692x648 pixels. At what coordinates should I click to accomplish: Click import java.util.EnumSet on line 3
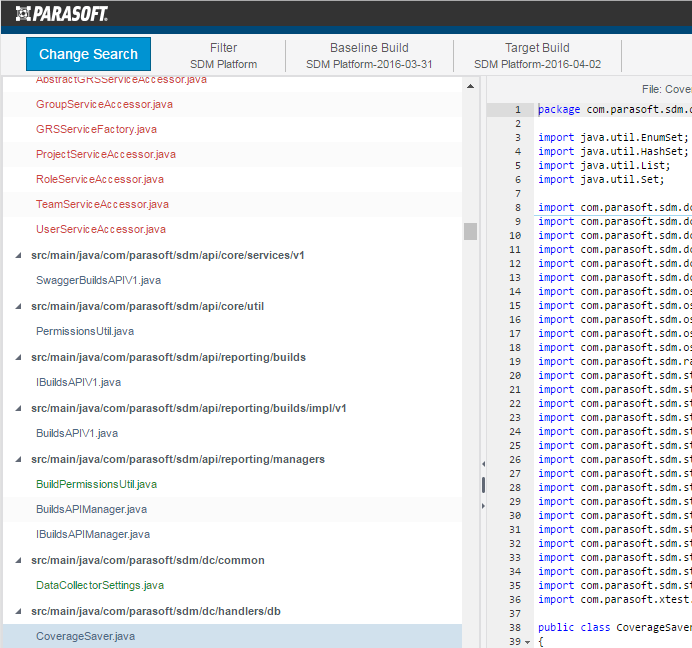[x=613, y=137]
